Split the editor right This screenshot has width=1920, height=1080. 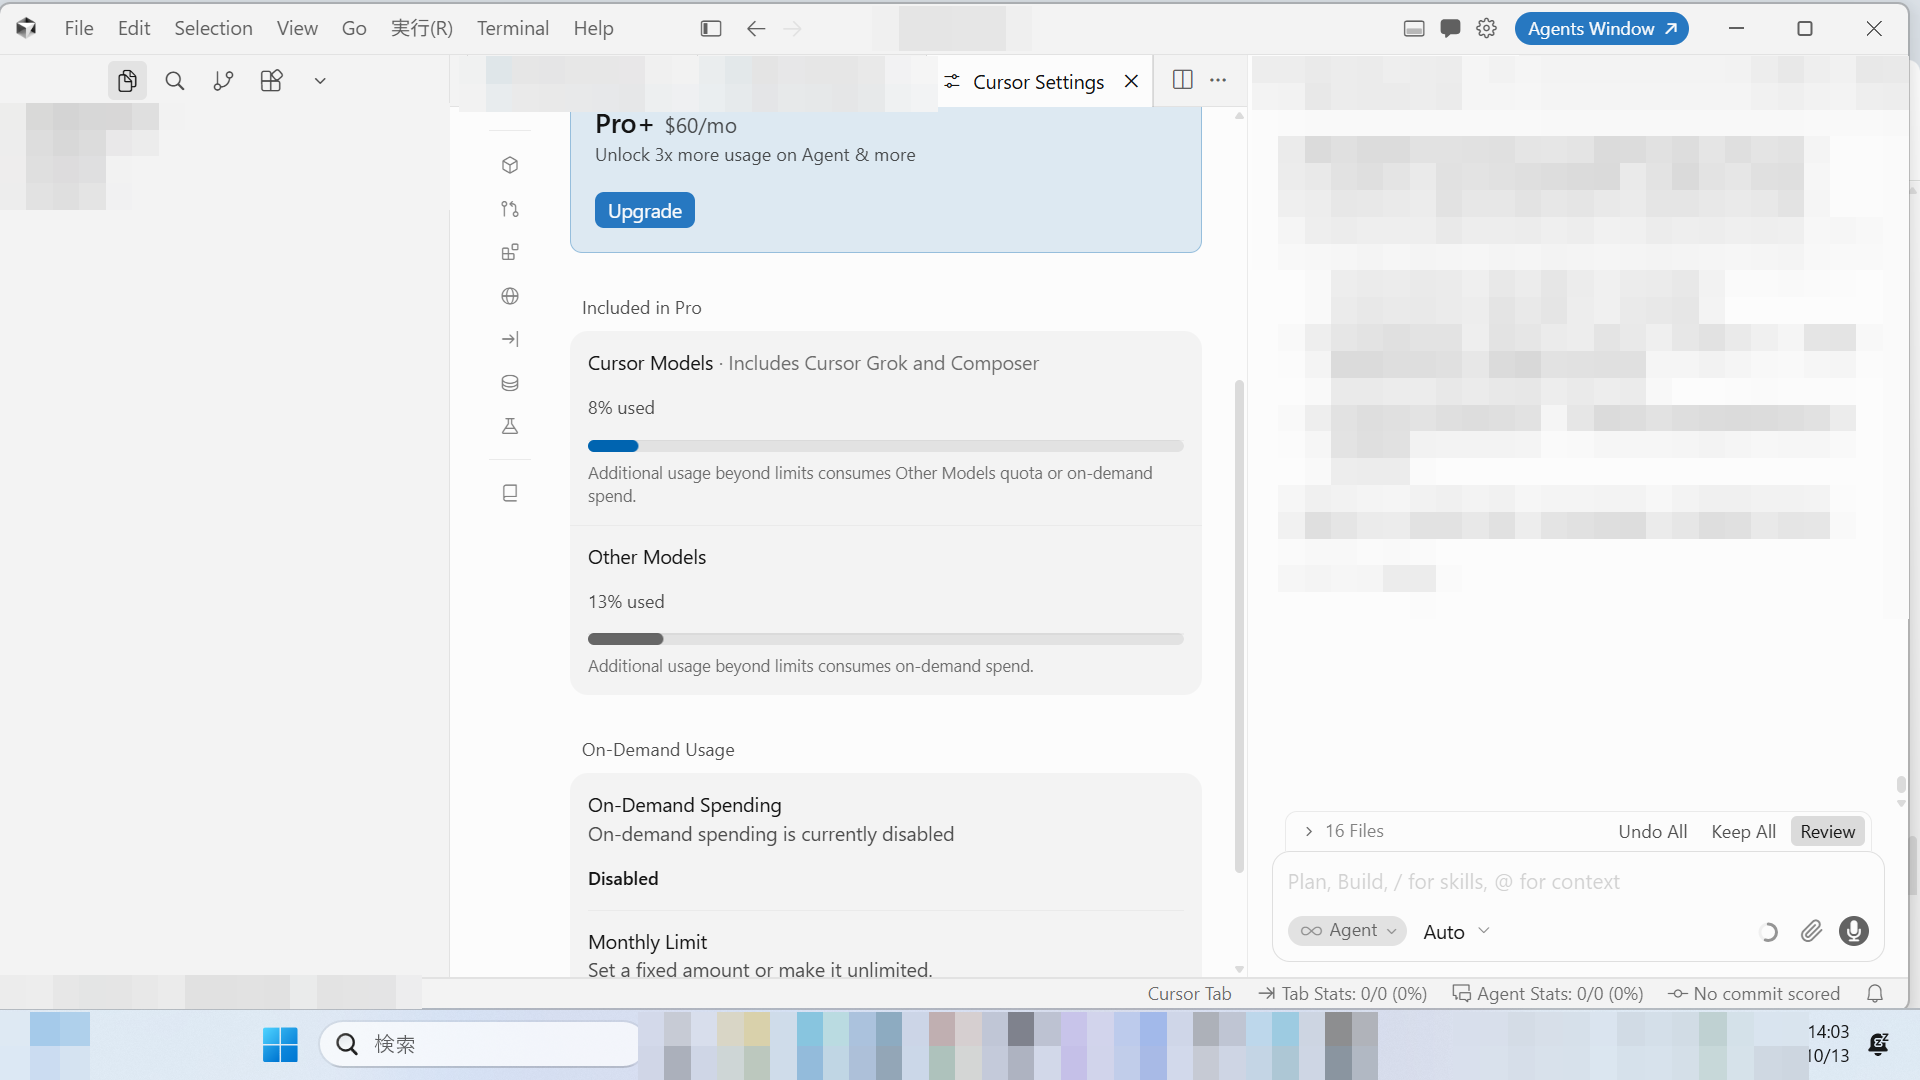tap(1182, 80)
